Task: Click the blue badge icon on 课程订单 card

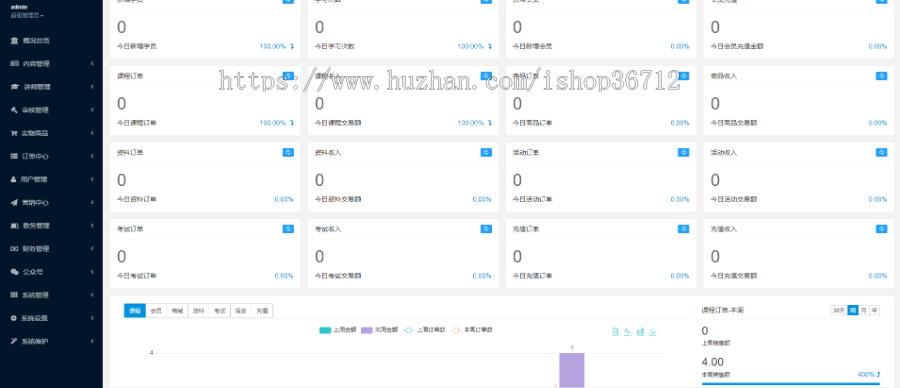Action: 288,76
